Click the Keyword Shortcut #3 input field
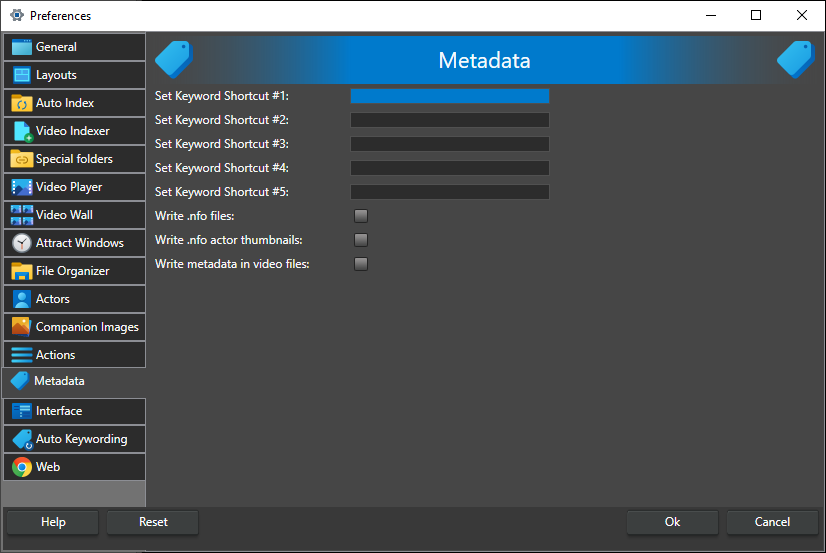 [x=449, y=144]
